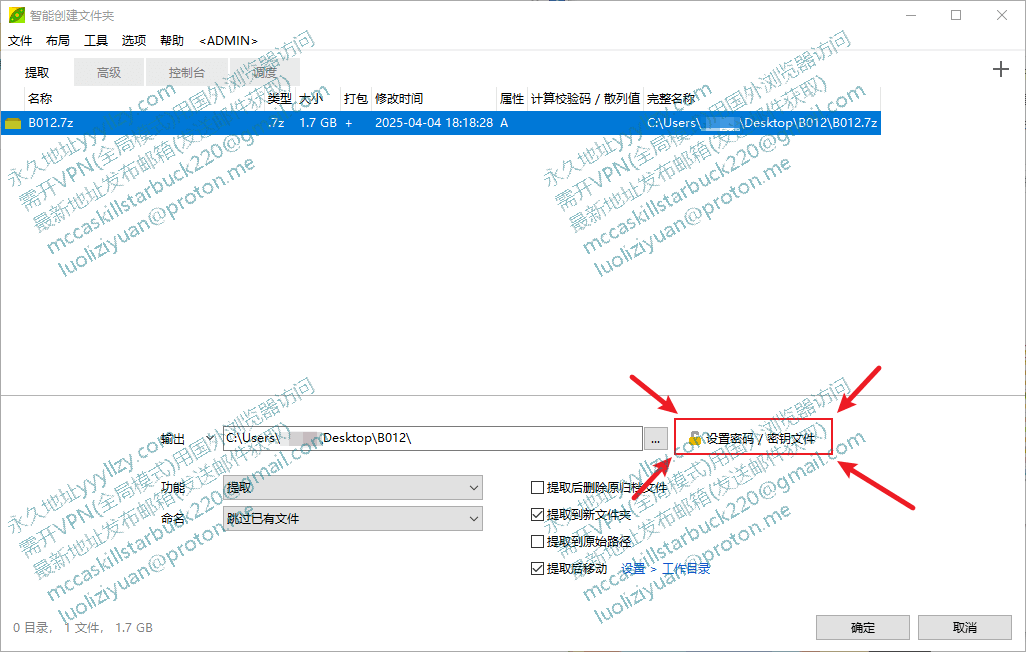Click the plus icon to add archives
Screen dimensions: 1026x652
(x=1000, y=69)
